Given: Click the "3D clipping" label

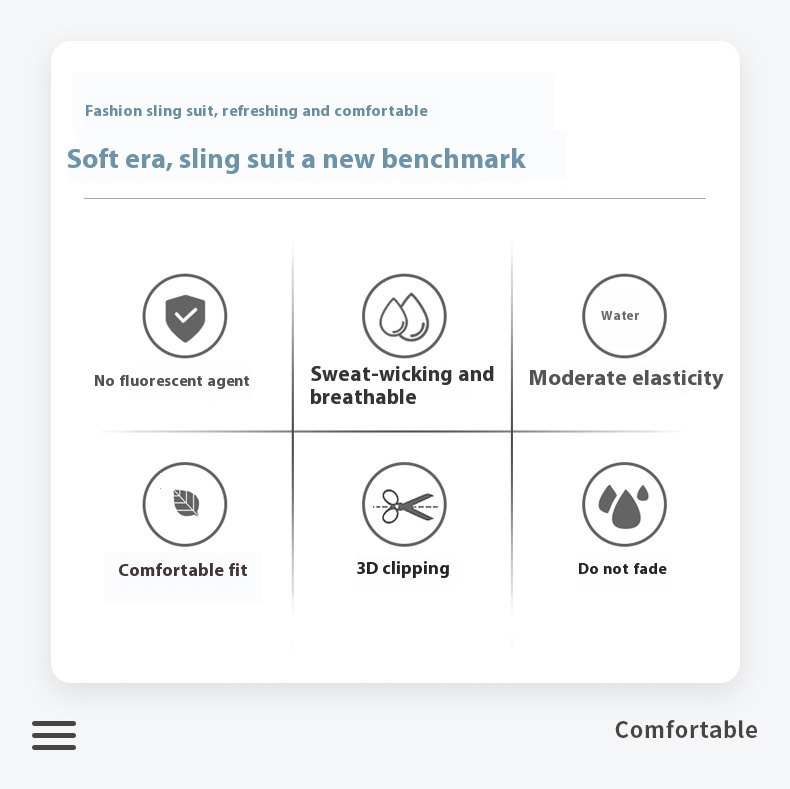Looking at the screenshot, I should pos(403,568).
